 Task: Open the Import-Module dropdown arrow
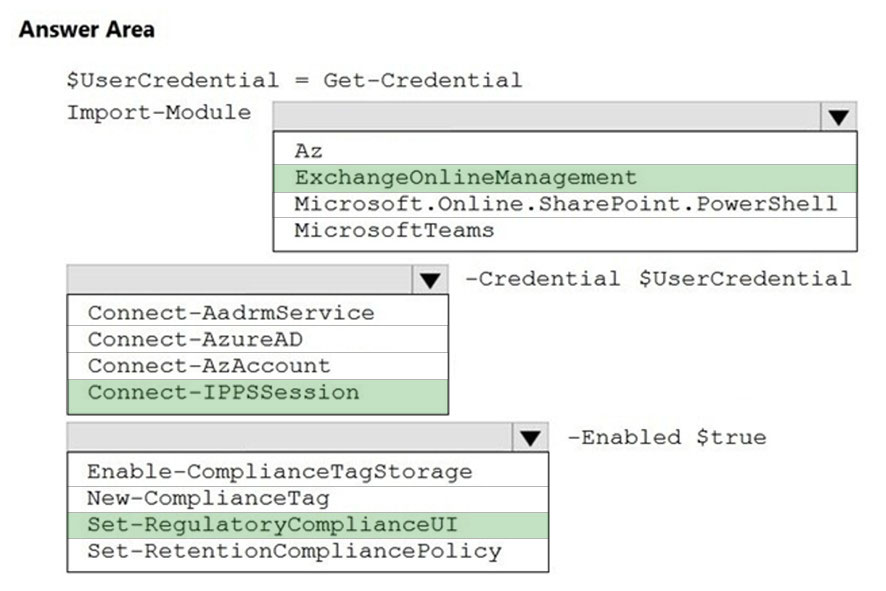[839, 117]
